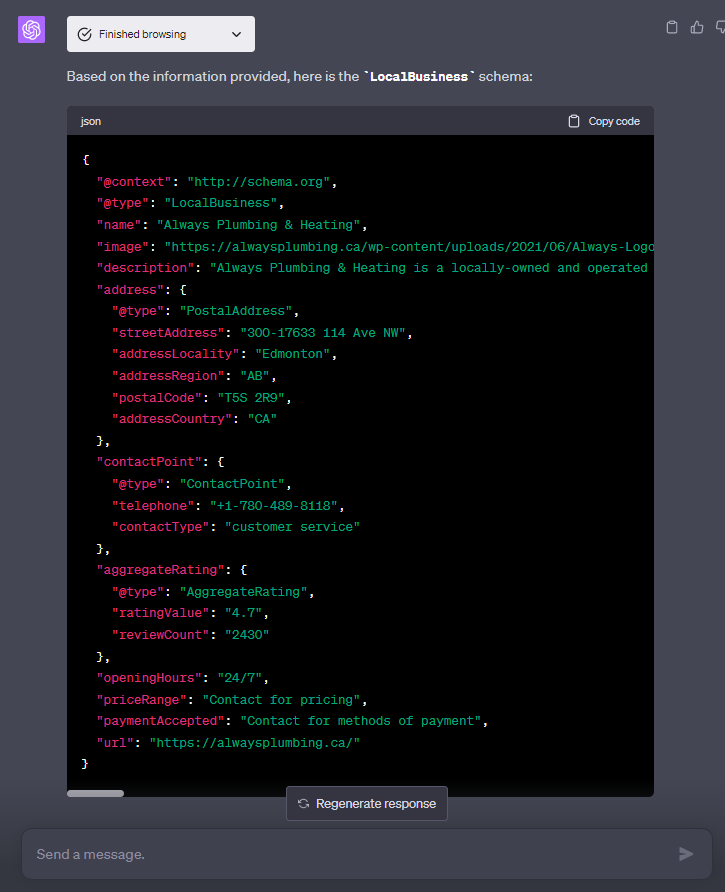Click the LocalBusiness inline code in intro text
The width and height of the screenshot is (725, 892).
click(418, 76)
